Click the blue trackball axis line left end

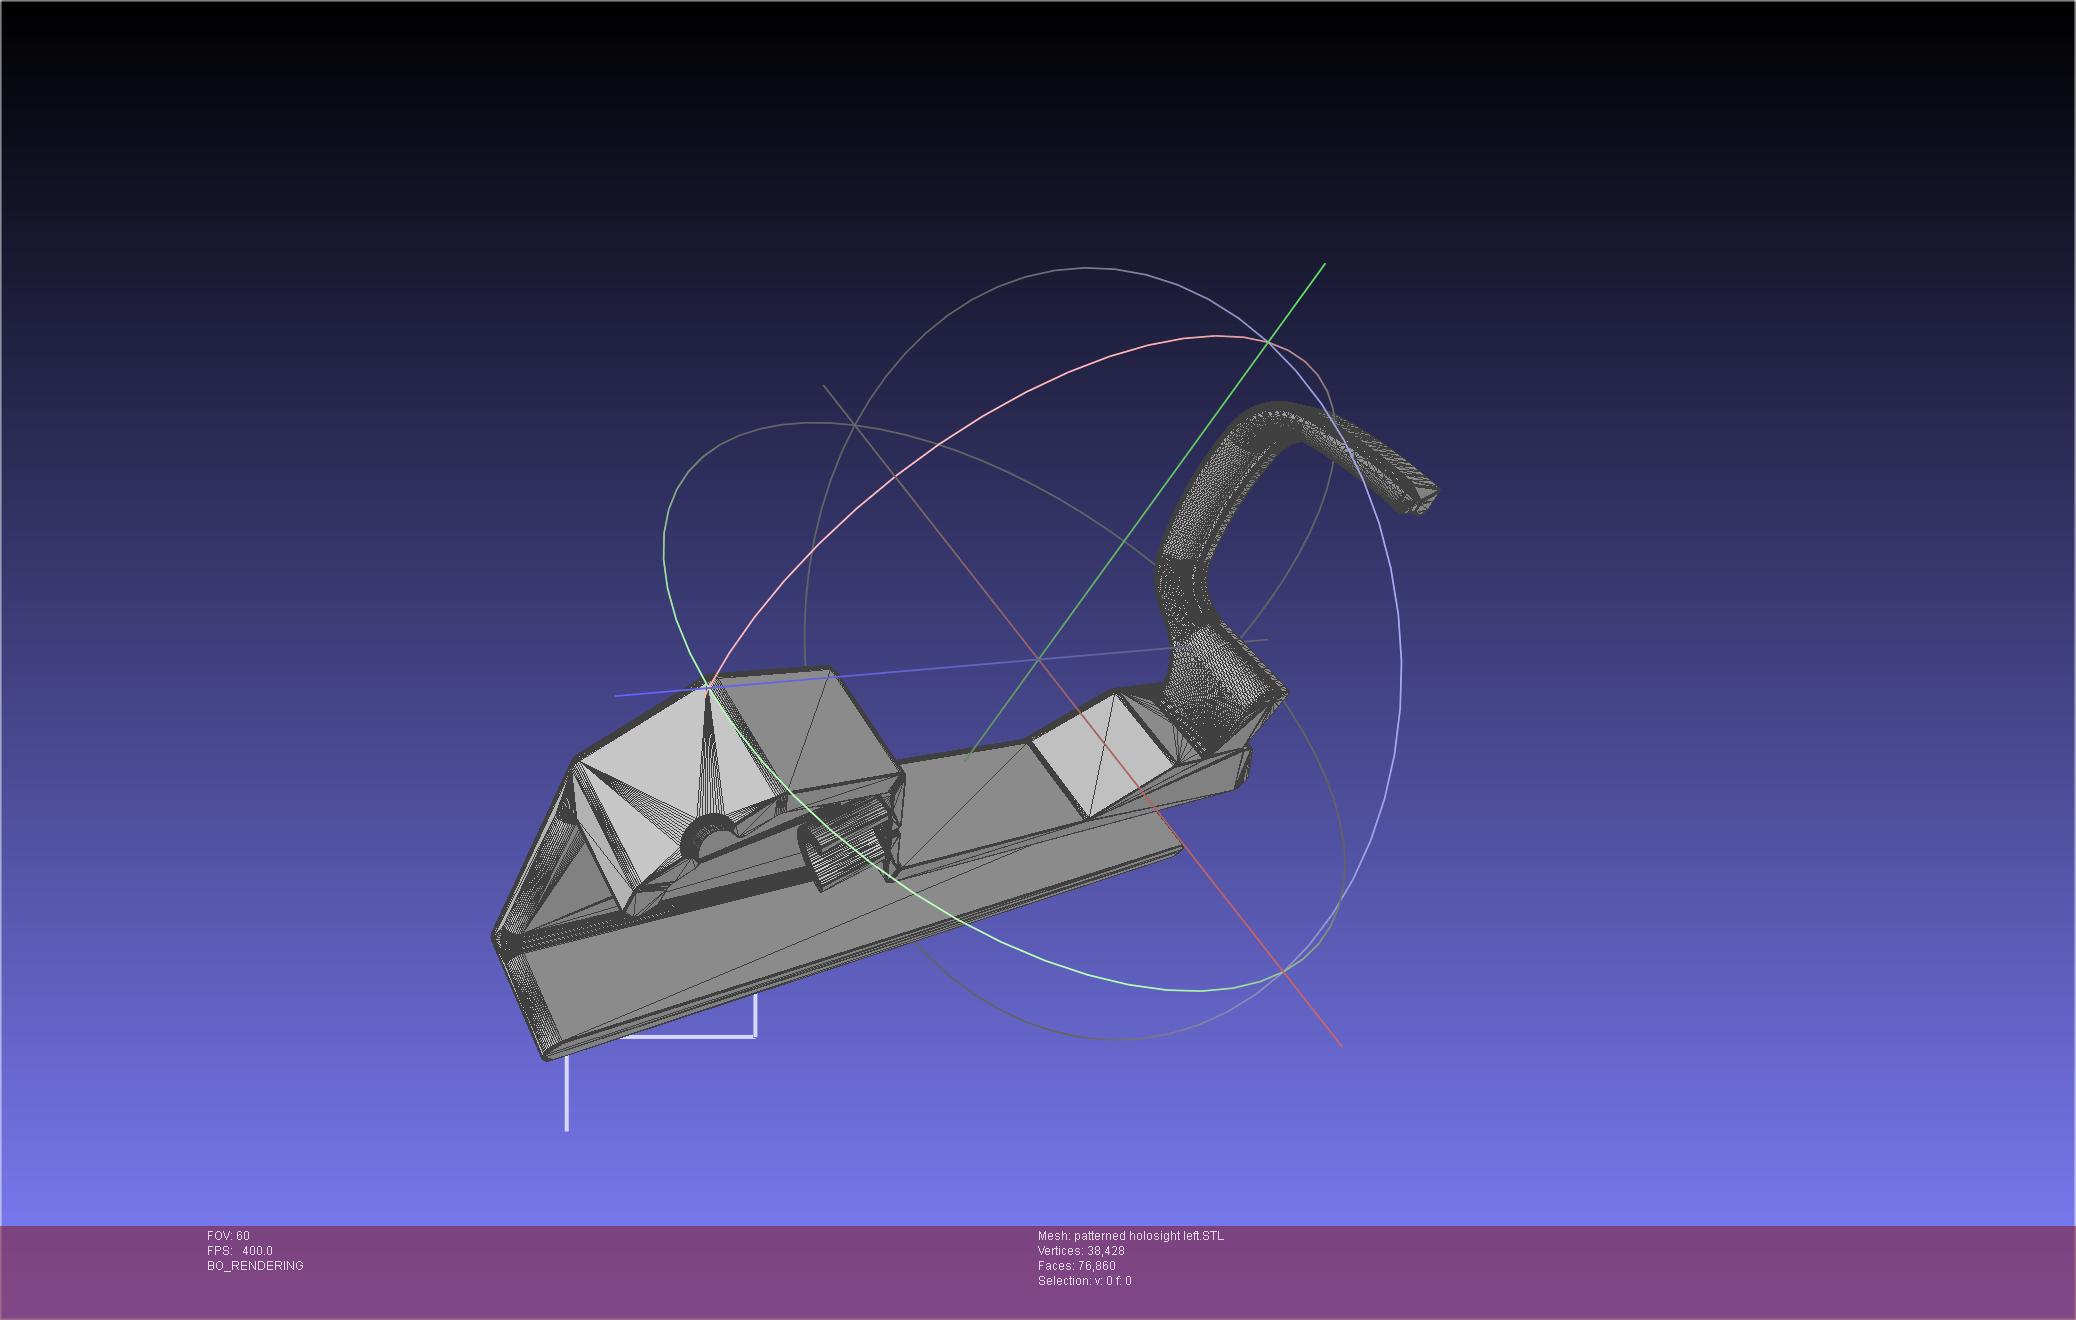point(618,695)
